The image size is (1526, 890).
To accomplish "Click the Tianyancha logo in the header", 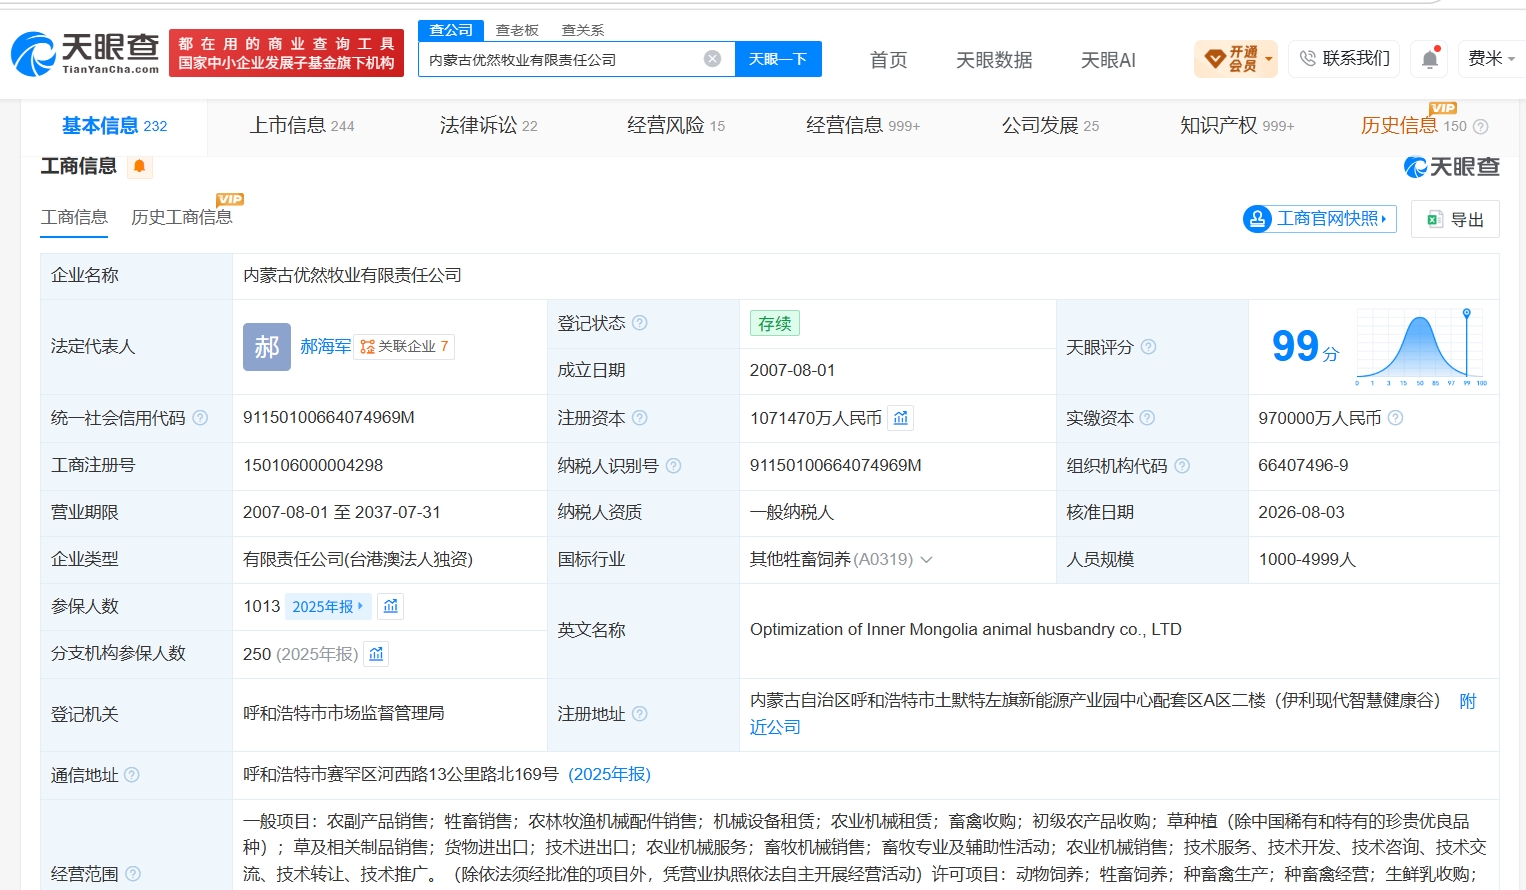I will click(85, 54).
